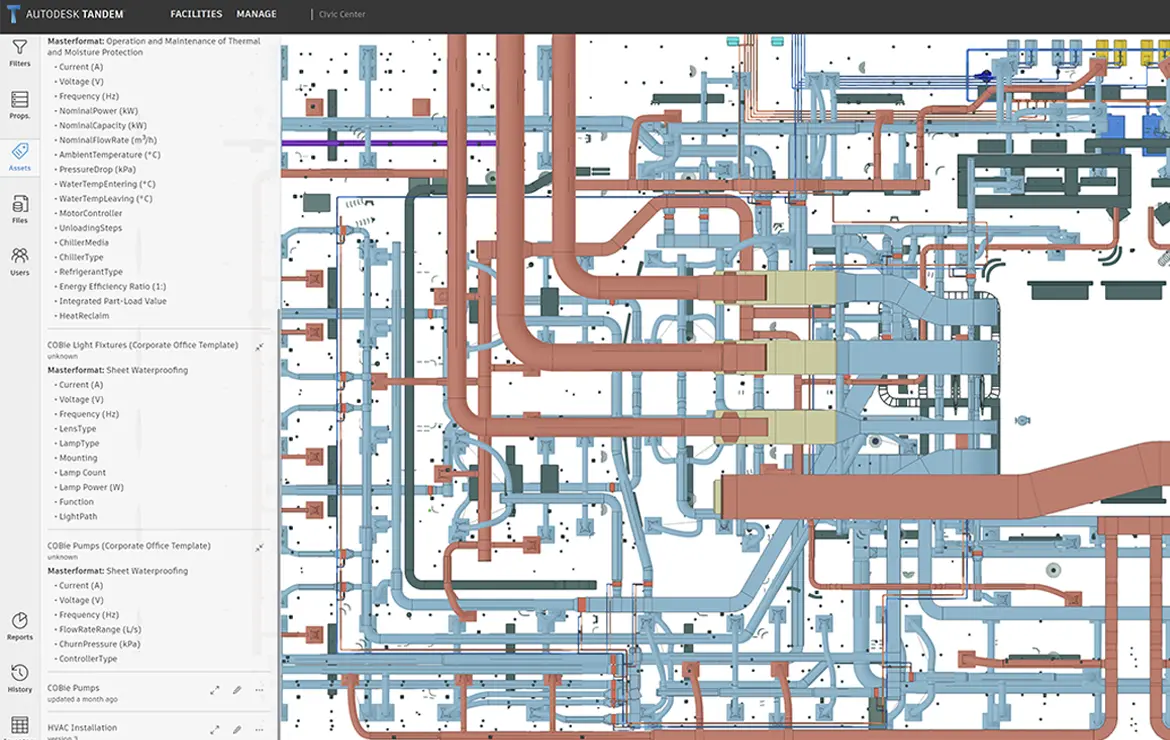Click the Lamp Count parameter

(83, 472)
